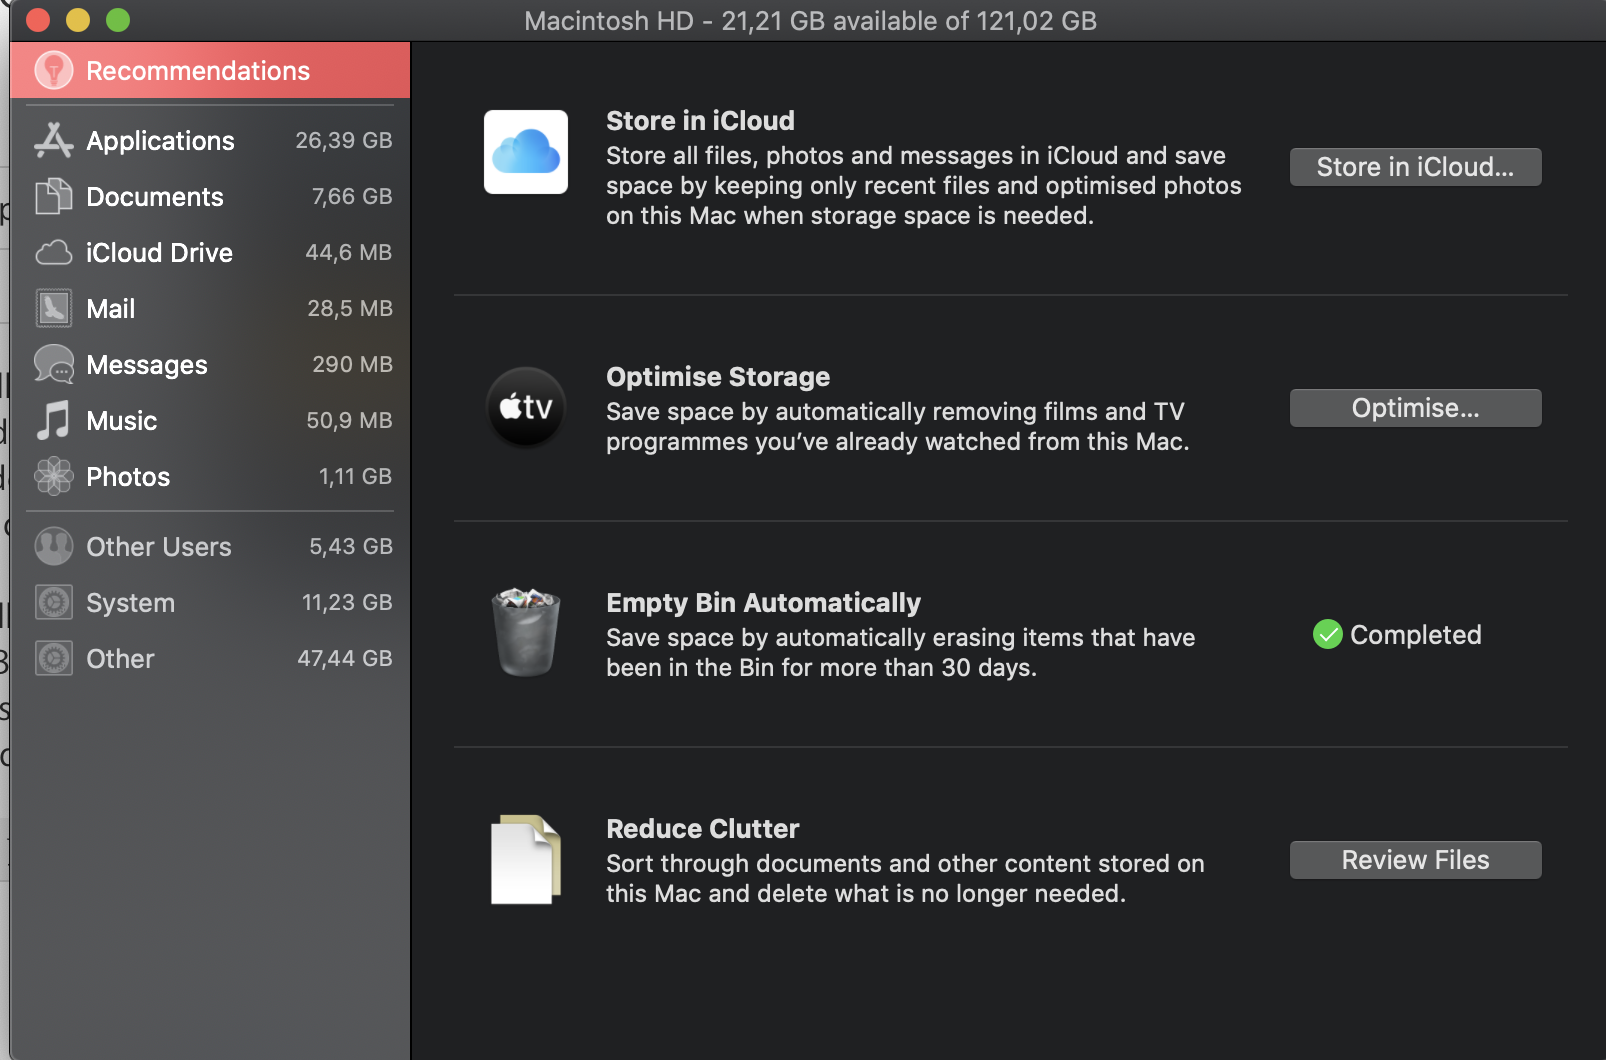Click the 5,43 GB Other Users size
Image resolution: width=1606 pixels, height=1060 pixels.
point(350,547)
